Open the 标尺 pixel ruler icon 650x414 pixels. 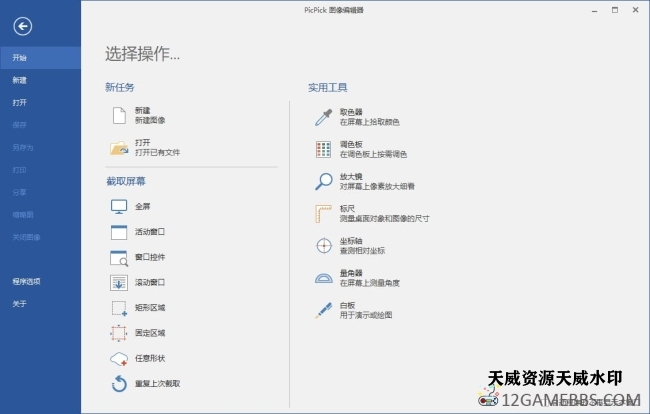point(323,213)
